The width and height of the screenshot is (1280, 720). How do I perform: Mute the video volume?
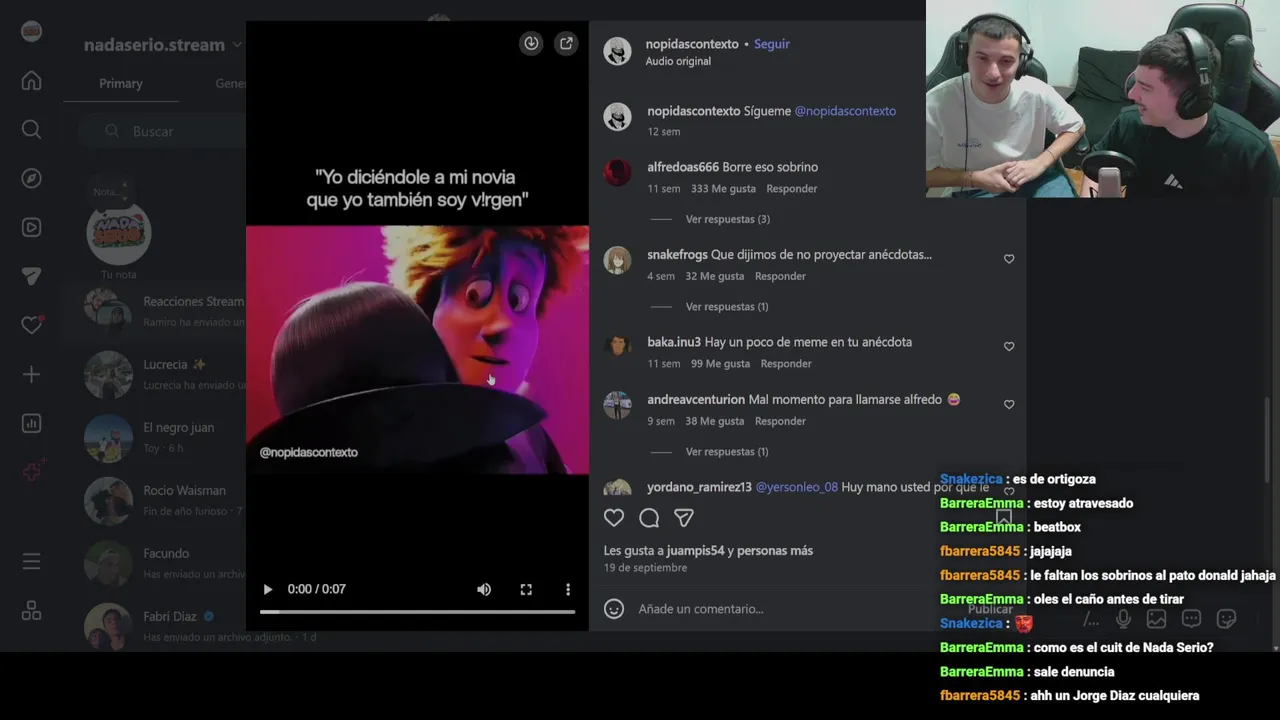tap(484, 589)
